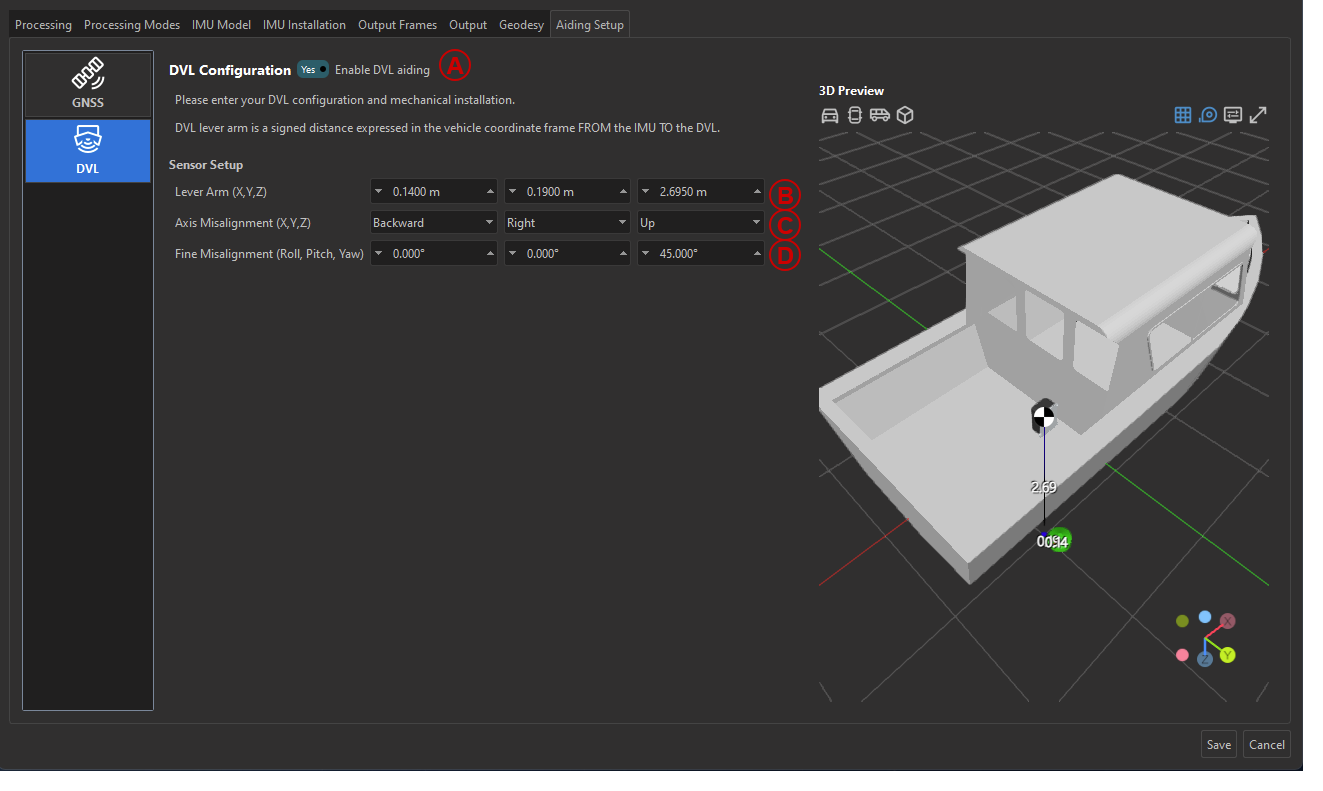This screenshot has height=791, width=1323.
Task: Open the 3D preview display settings icon
Action: tap(1233, 115)
